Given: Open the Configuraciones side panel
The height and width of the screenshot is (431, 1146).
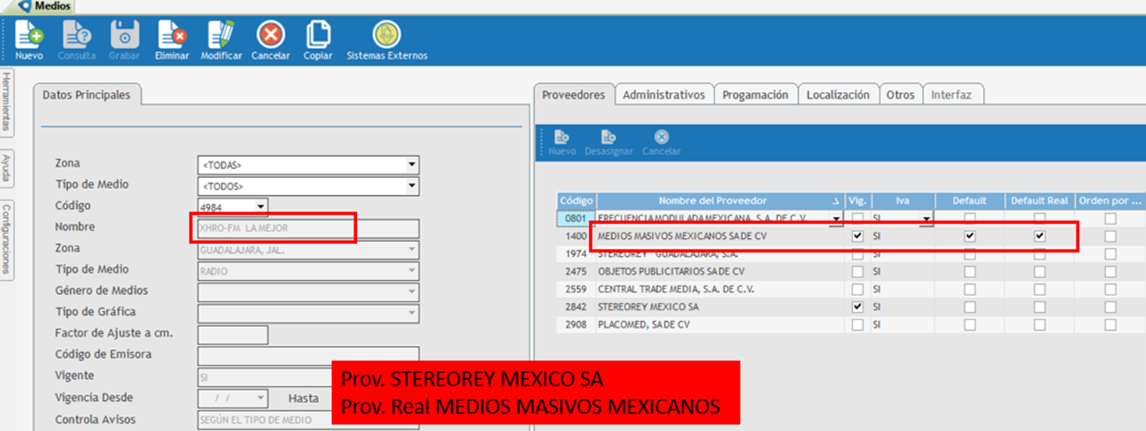Looking at the screenshot, I should click(7, 239).
